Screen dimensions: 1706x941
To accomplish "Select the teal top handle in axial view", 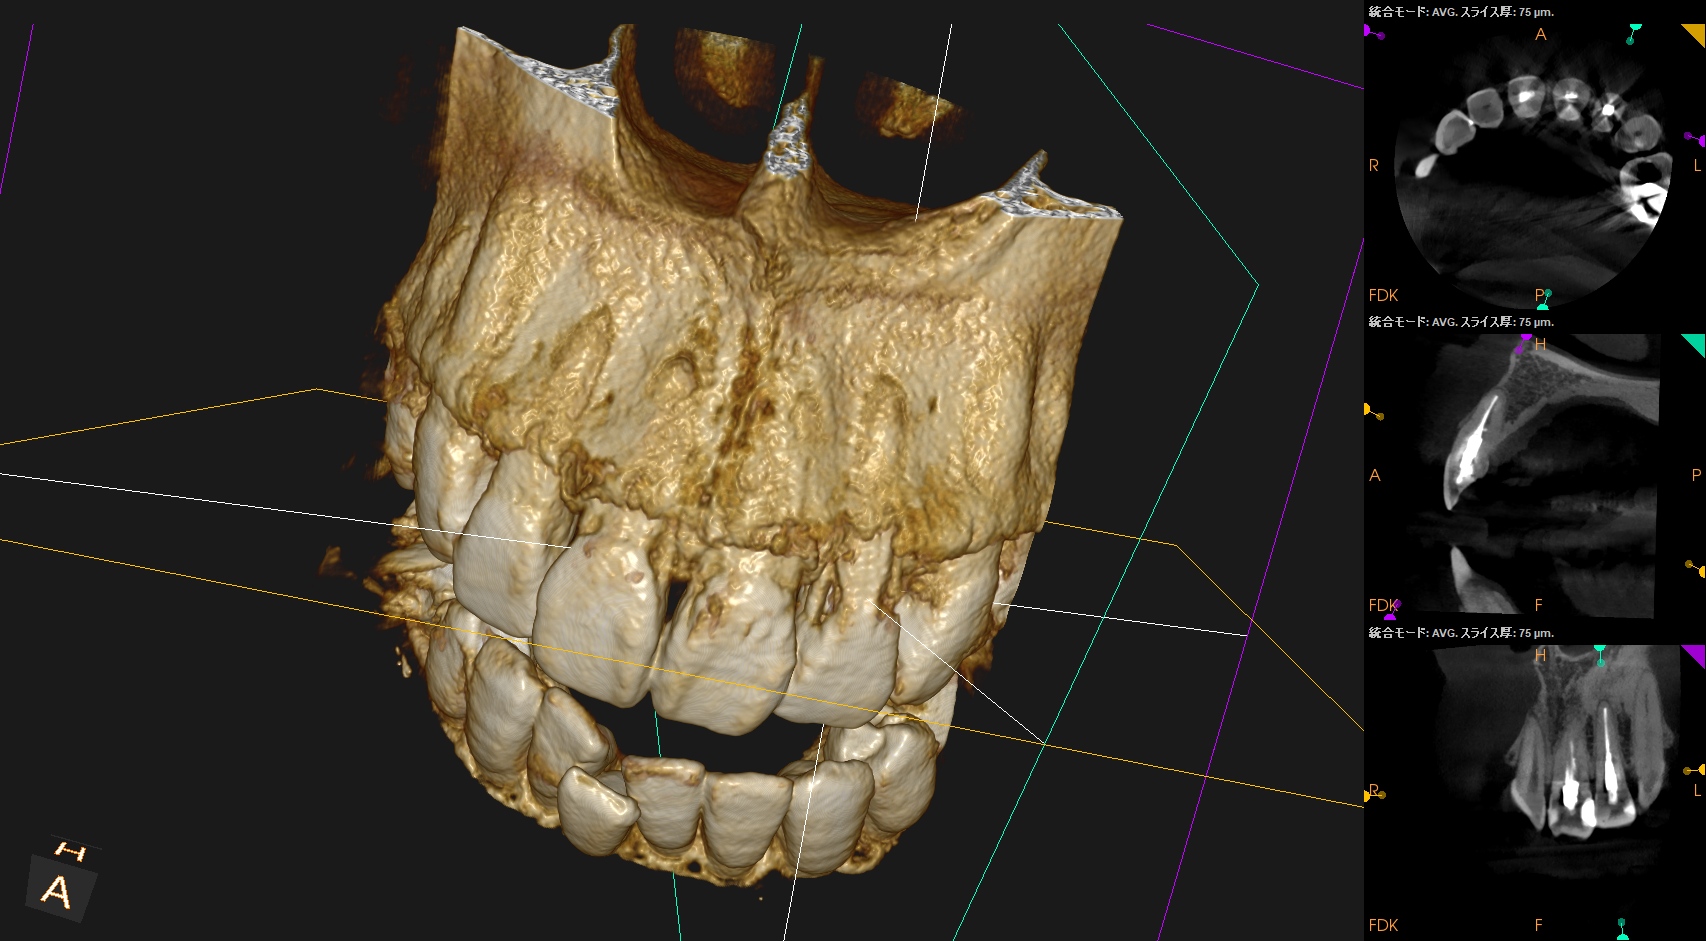I will coord(1635,29).
